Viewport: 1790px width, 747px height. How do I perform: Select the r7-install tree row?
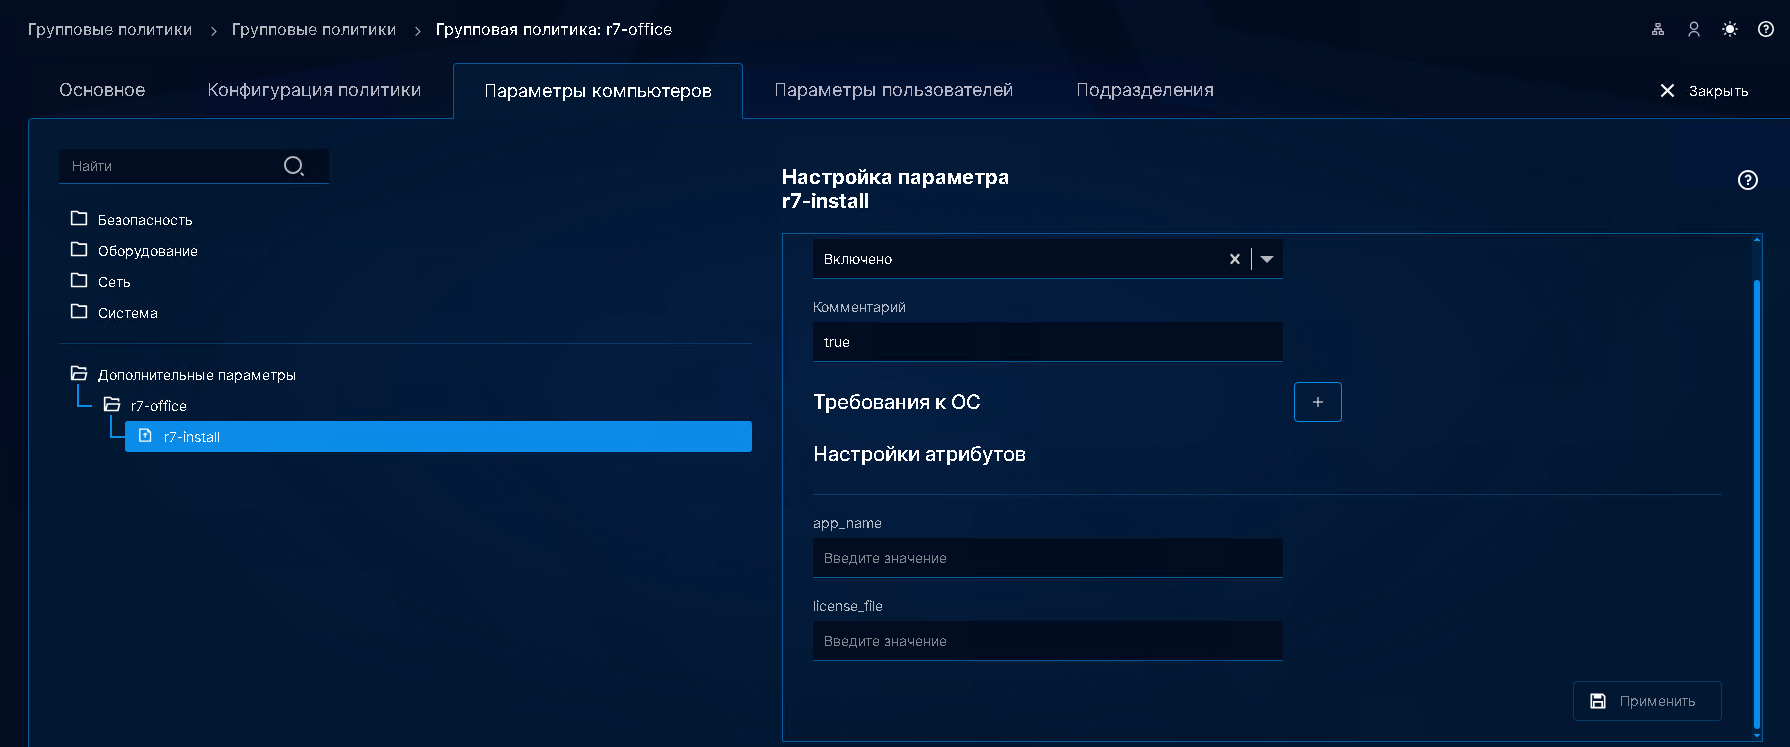438,436
